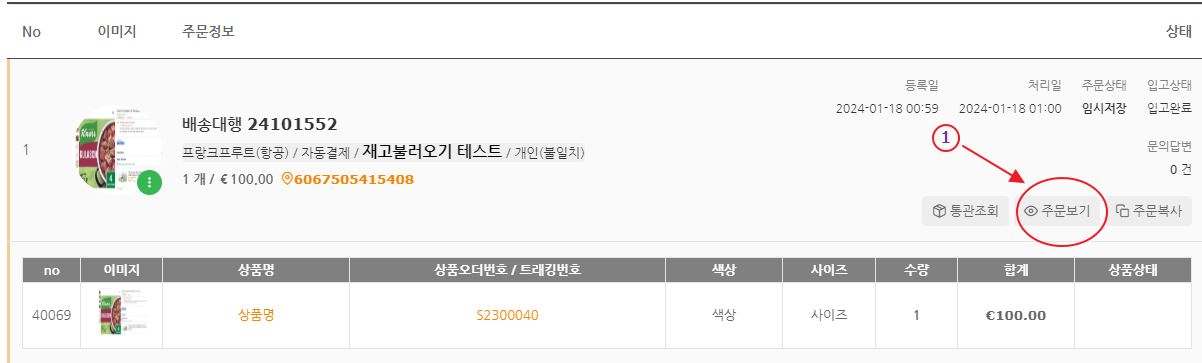Open the 상품명 product link

(256, 315)
